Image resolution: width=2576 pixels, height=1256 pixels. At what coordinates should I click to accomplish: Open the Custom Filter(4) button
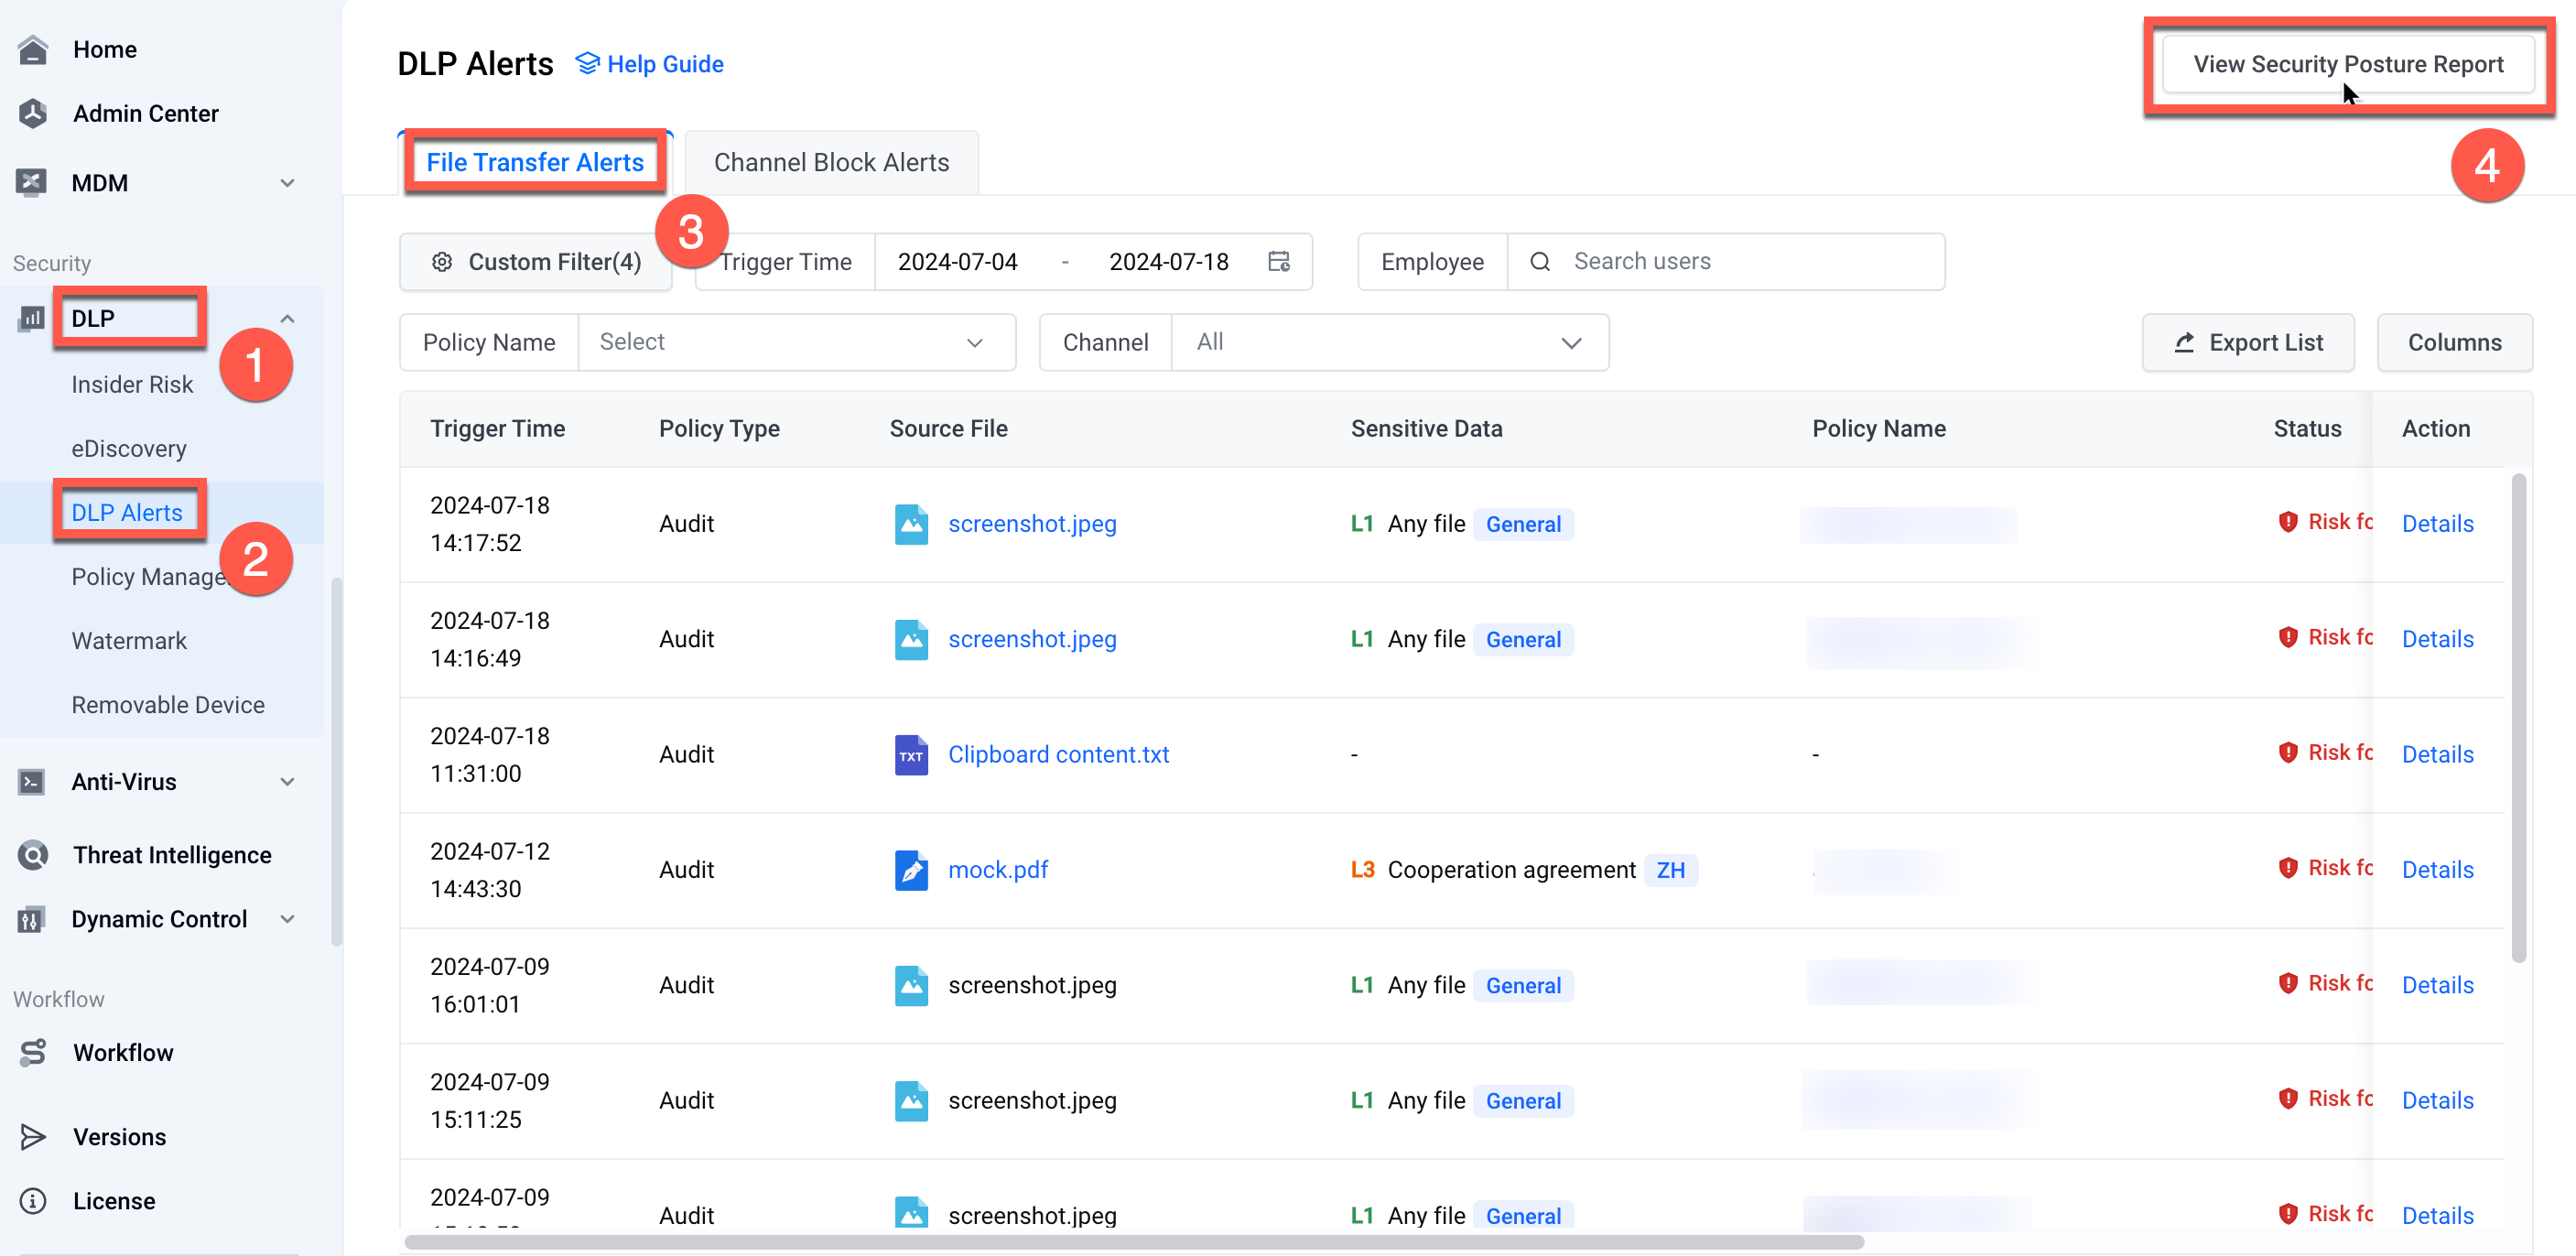[x=536, y=262]
